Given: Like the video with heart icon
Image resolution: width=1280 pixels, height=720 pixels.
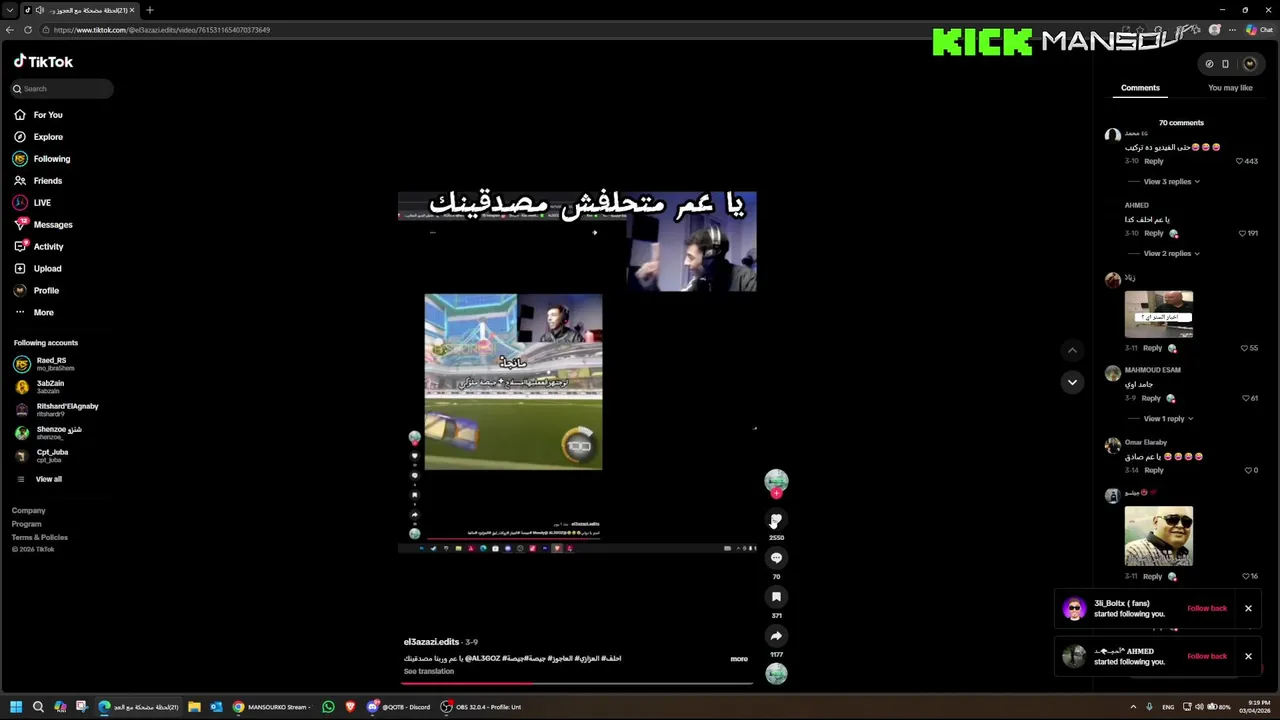Looking at the screenshot, I should (x=776, y=520).
